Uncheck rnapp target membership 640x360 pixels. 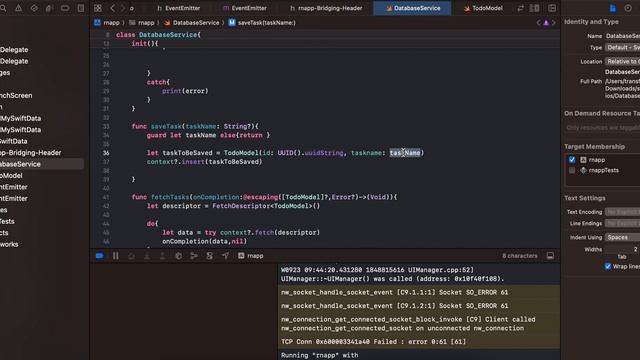(x=572, y=160)
